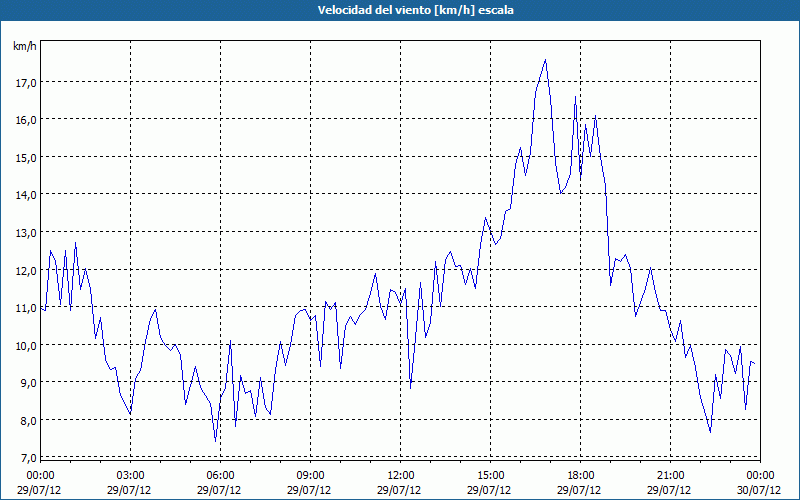Select the '8,0' y-axis label
Image resolution: width=800 pixels, height=500 pixels.
click(x=28, y=420)
